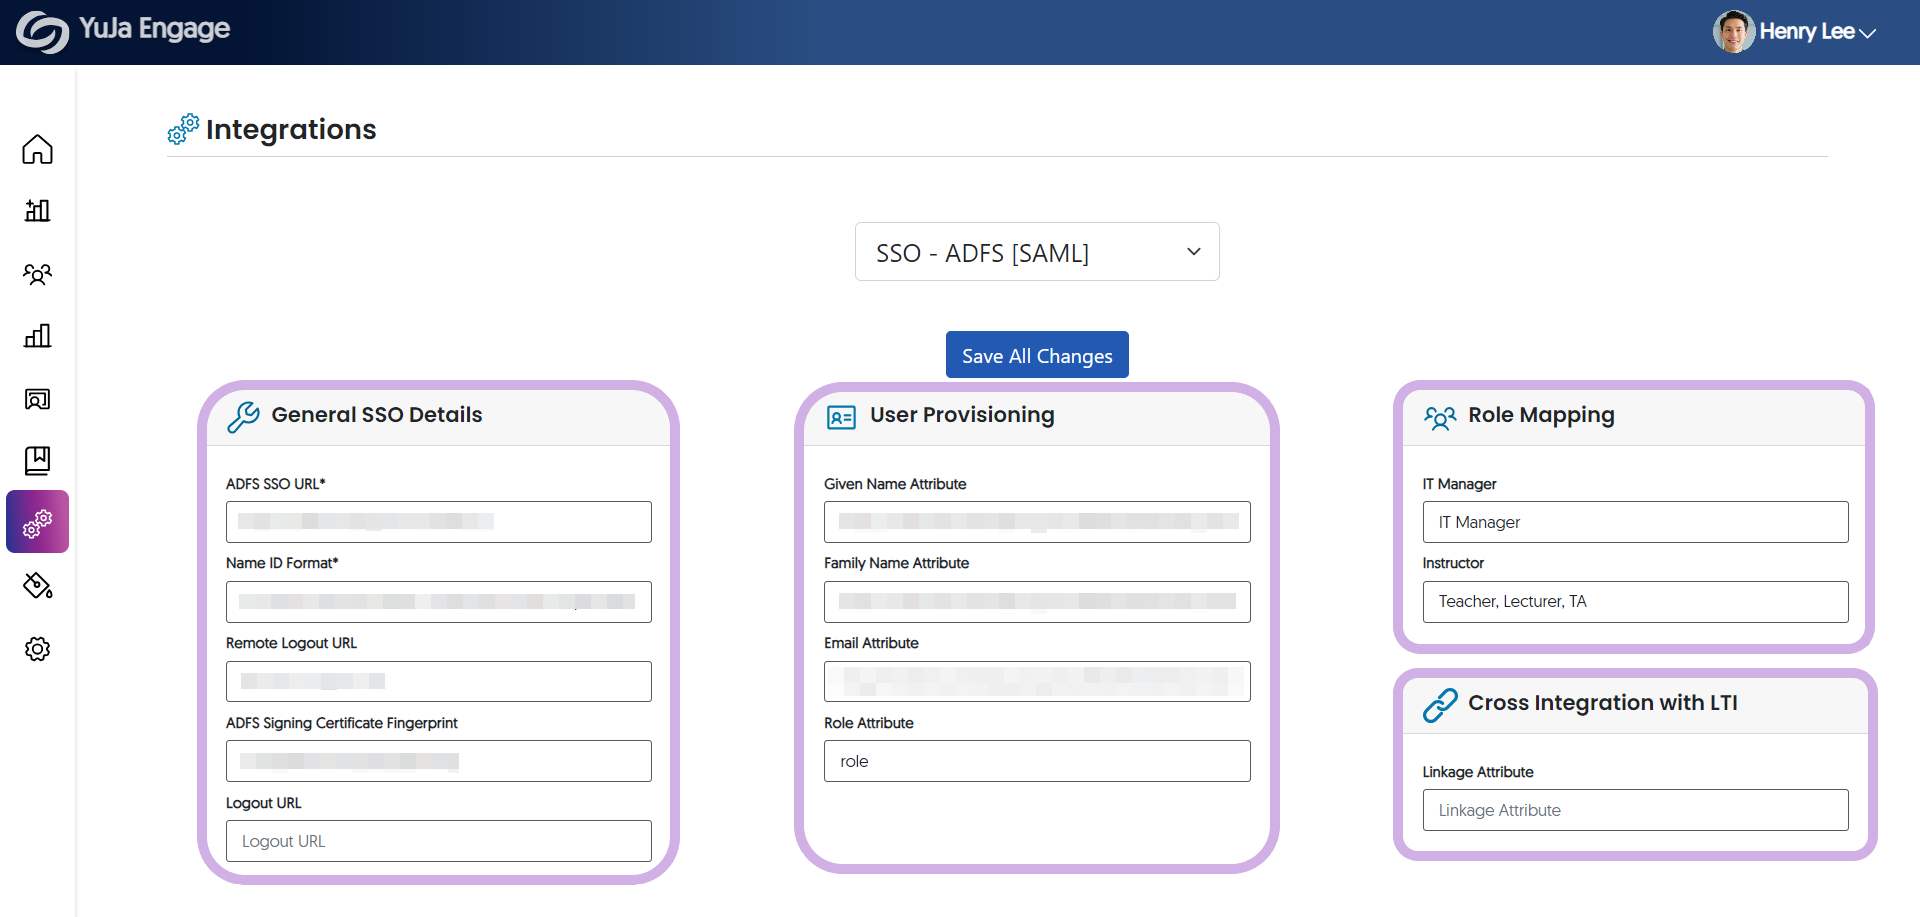Open the Home sidebar icon
Screen dimensions: 1920x917
click(37, 149)
